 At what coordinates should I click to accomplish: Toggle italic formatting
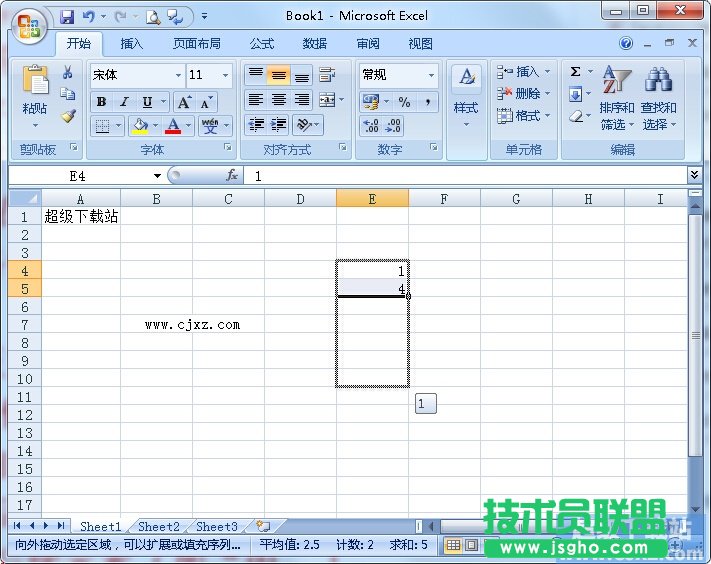124,102
